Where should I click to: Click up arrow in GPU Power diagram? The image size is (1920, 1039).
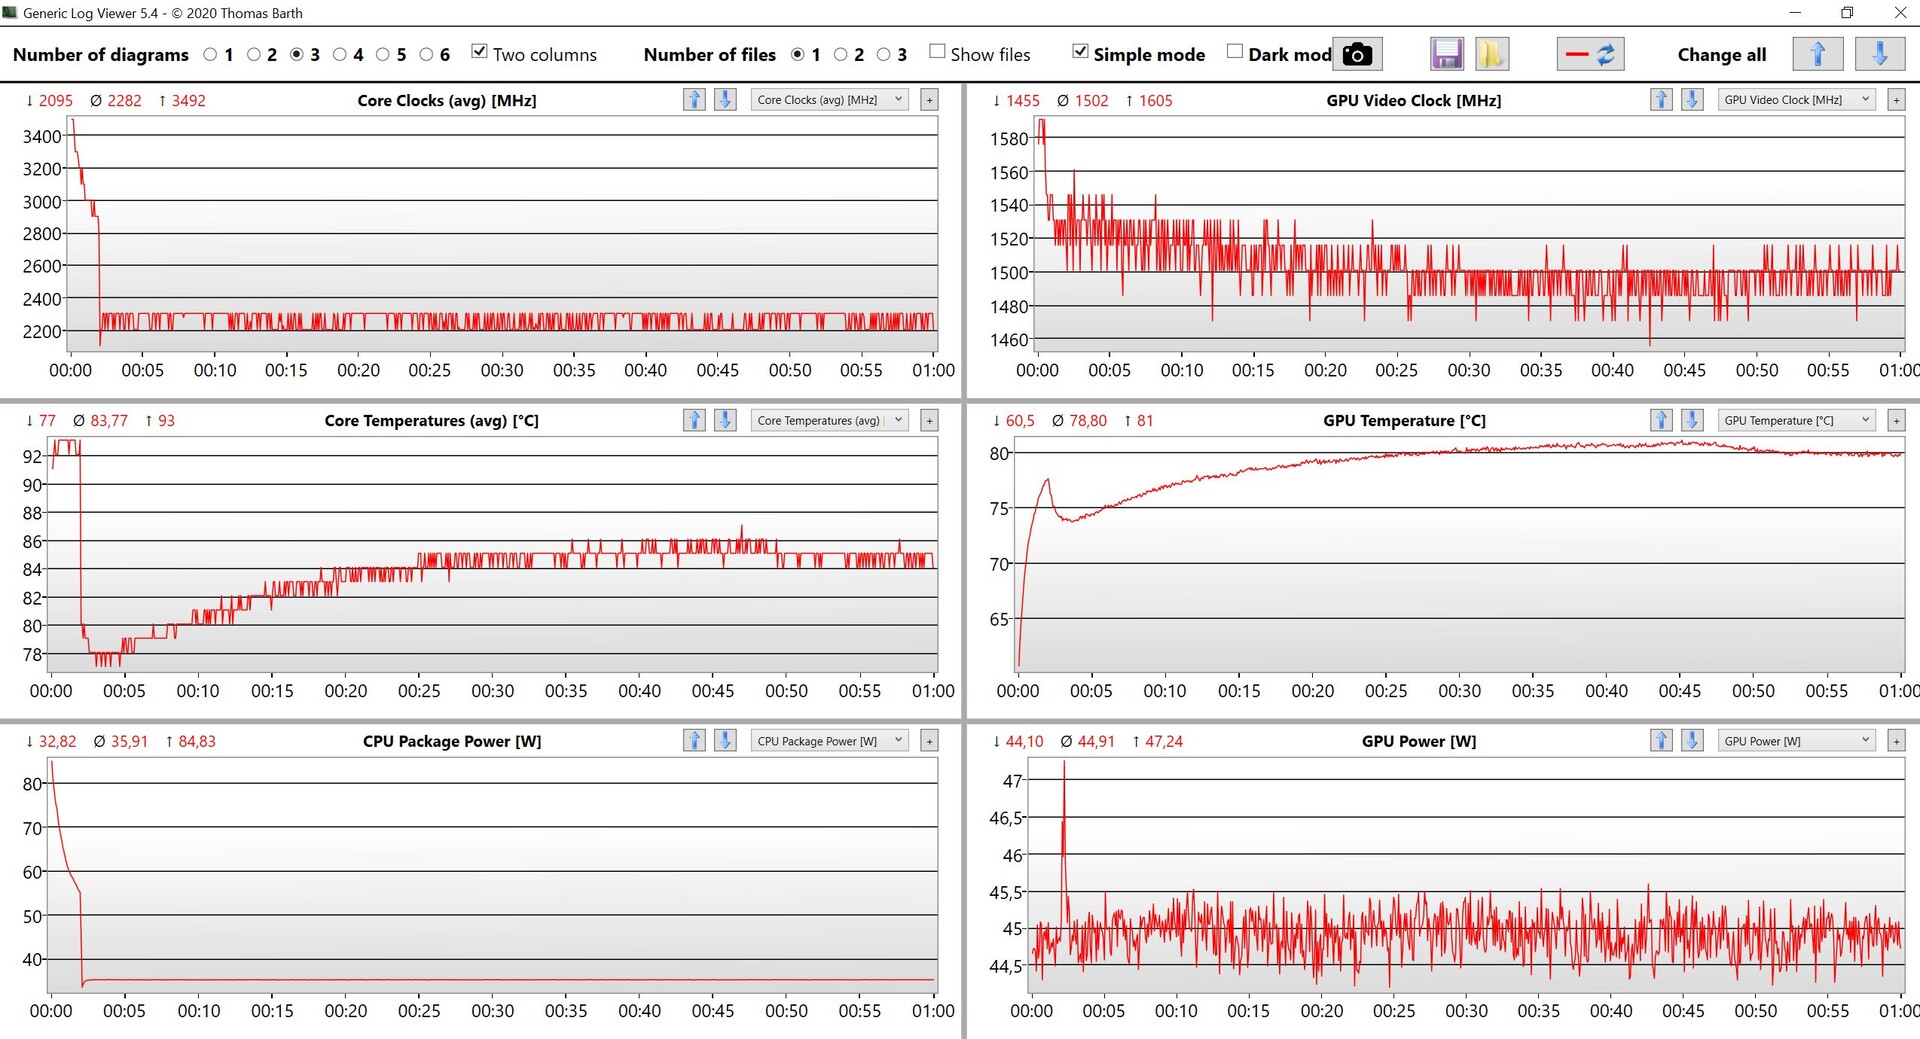(1661, 740)
